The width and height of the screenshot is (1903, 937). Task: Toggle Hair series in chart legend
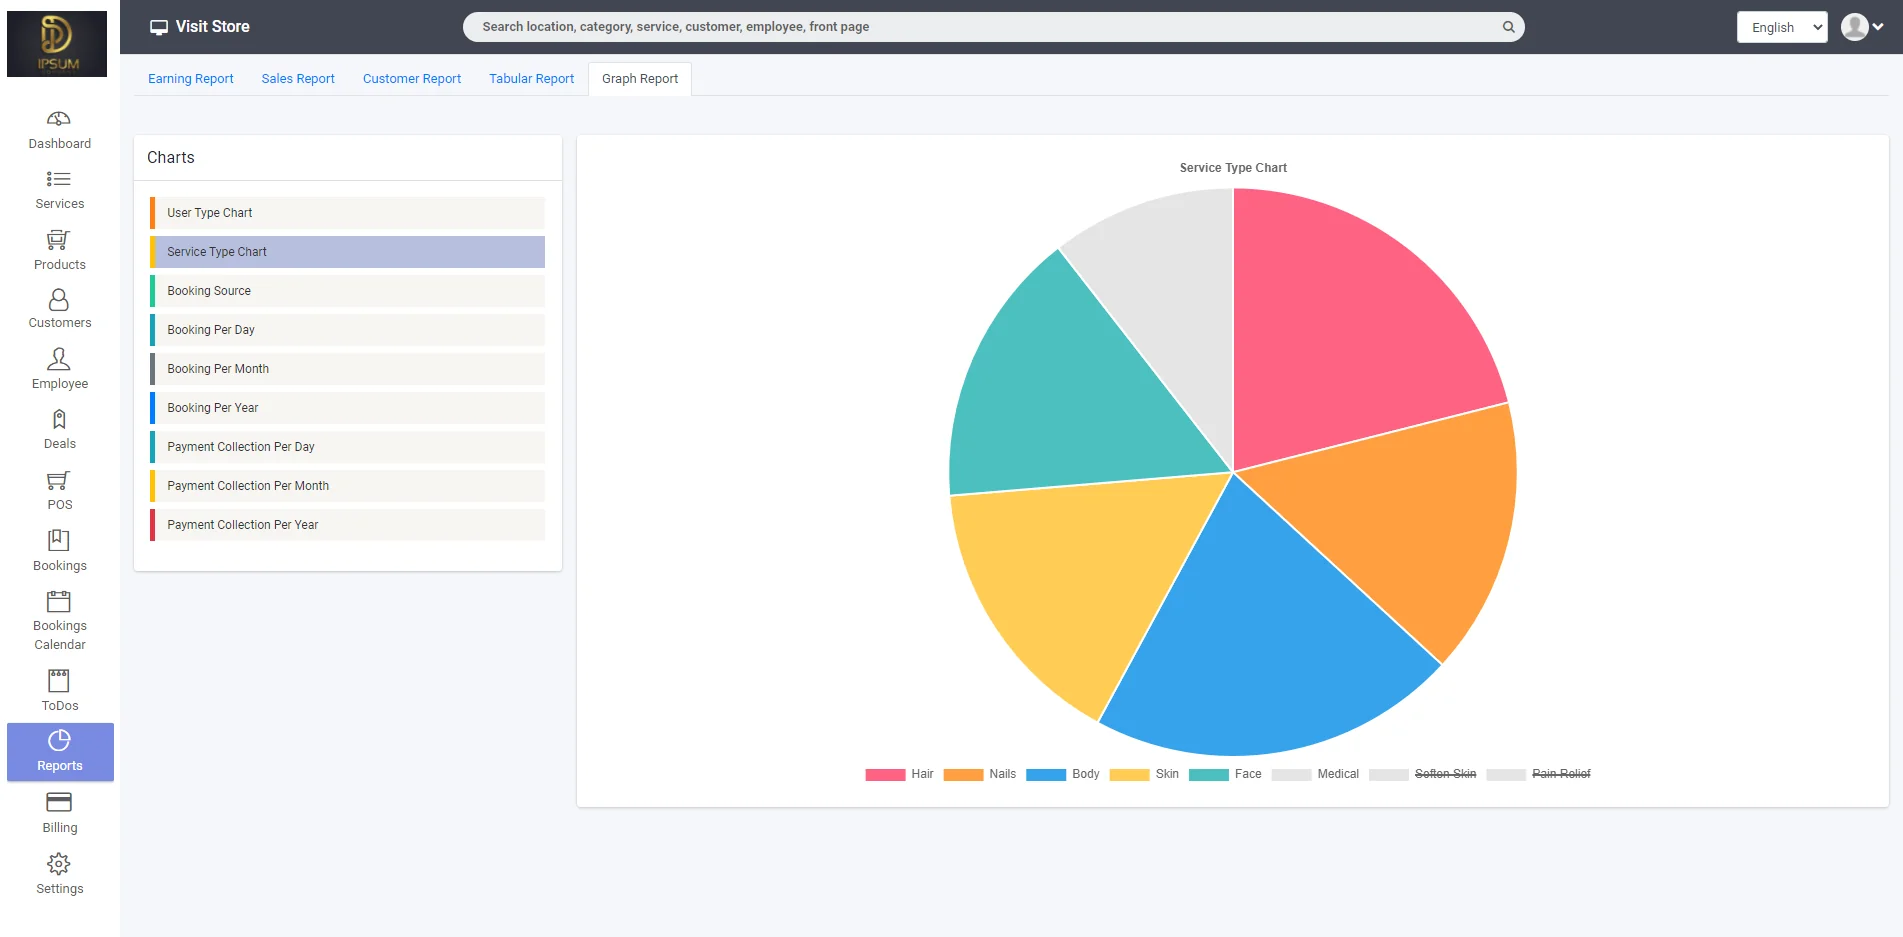[x=899, y=774]
